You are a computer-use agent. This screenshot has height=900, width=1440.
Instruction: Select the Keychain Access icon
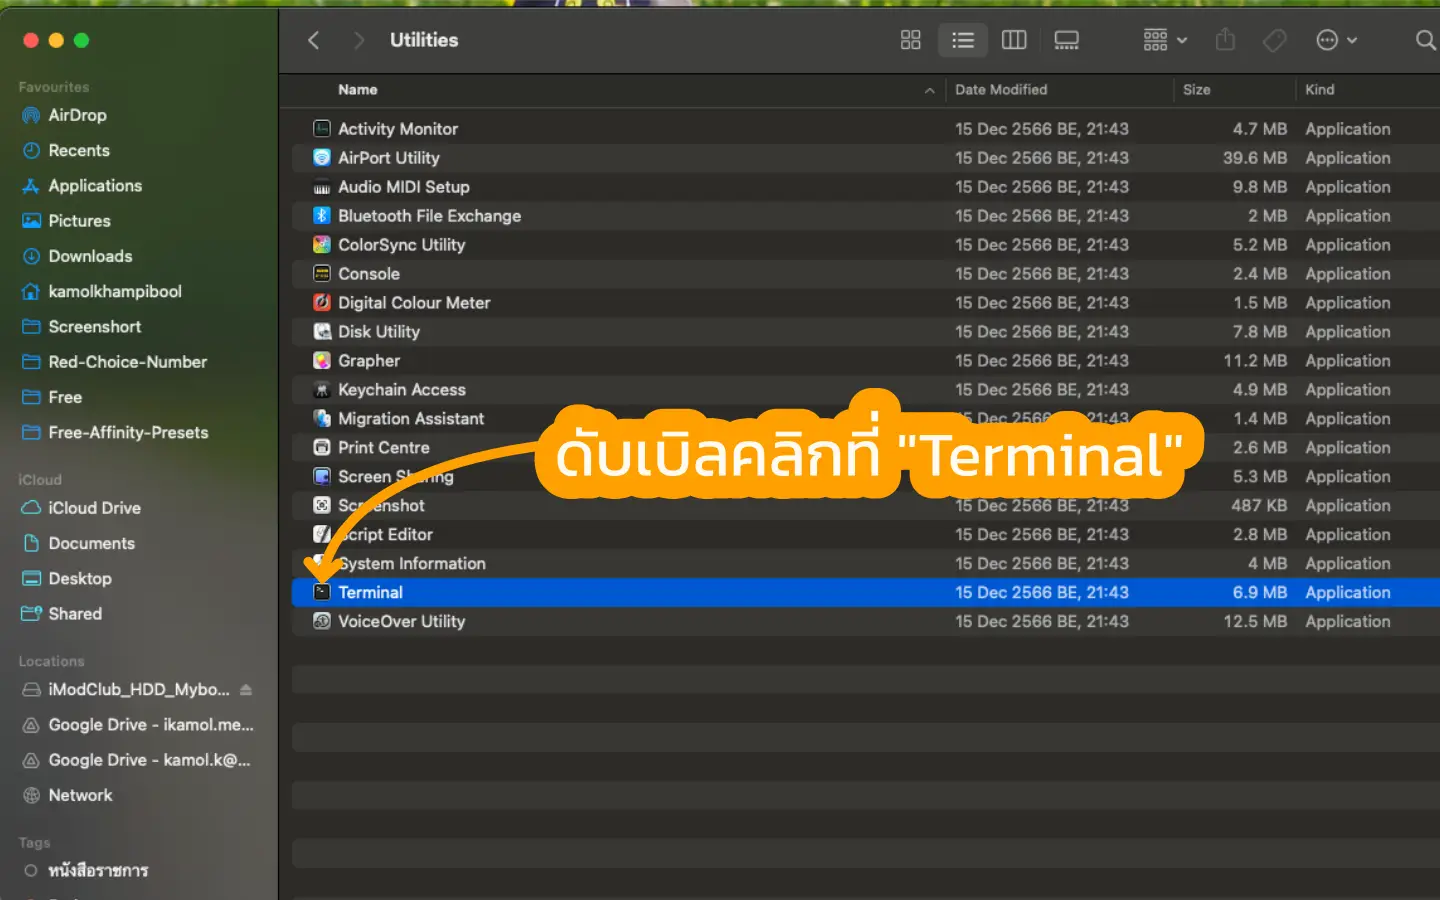pyautogui.click(x=322, y=390)
